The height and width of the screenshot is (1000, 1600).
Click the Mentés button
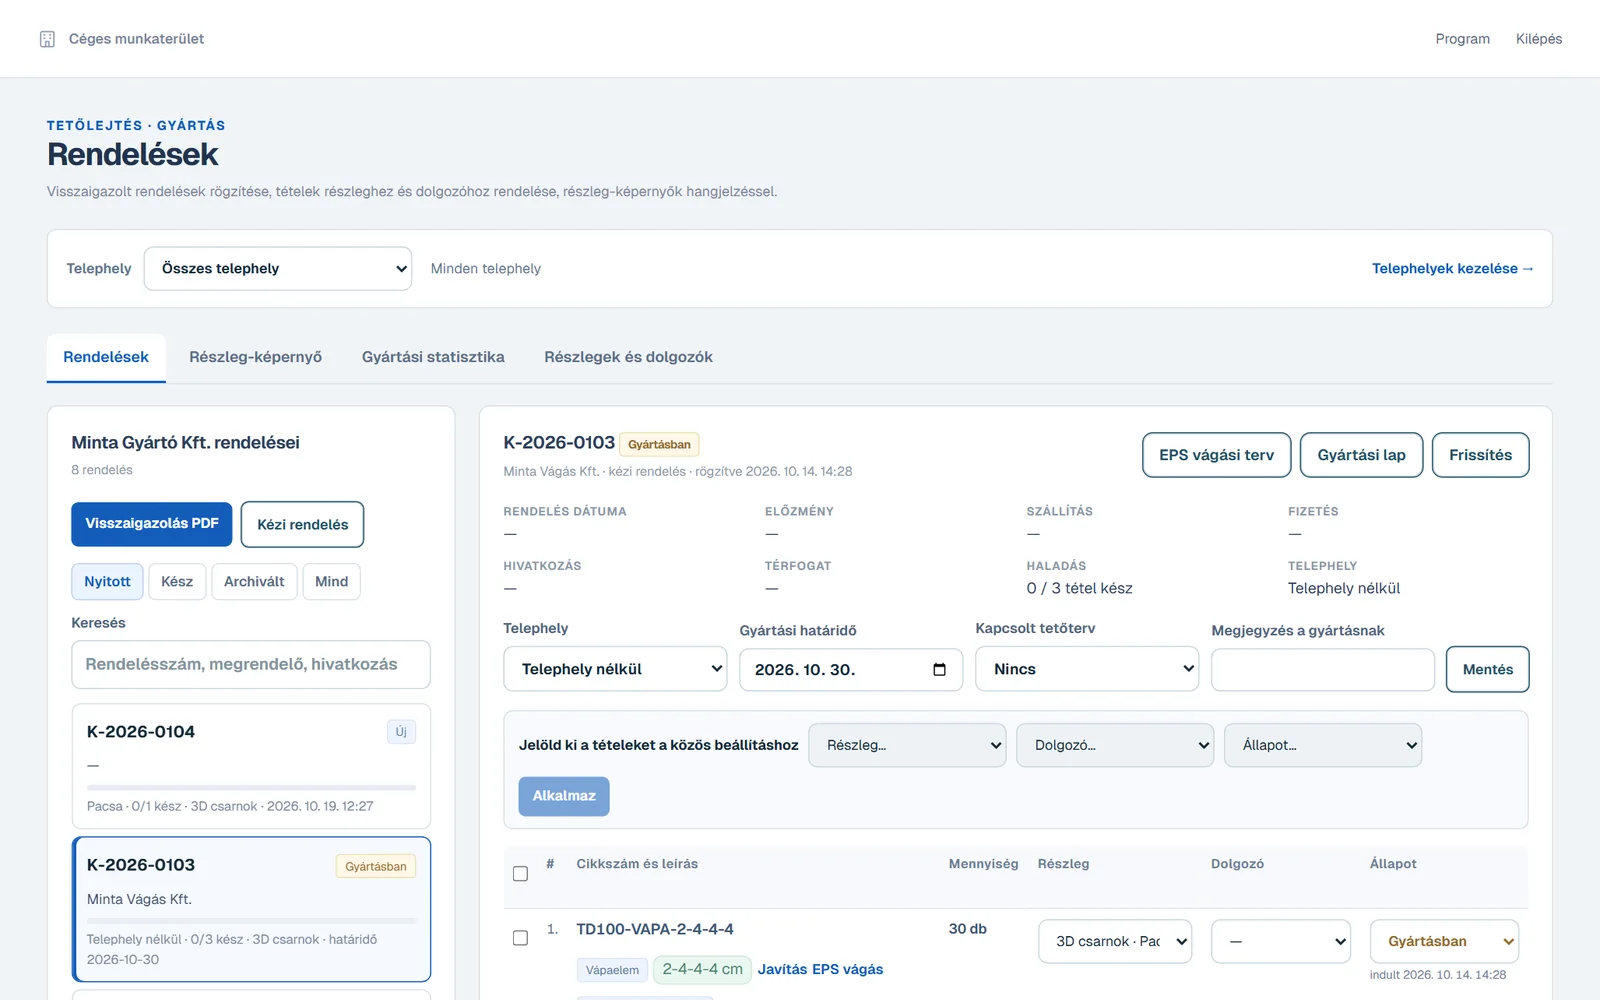click(x=1488, y=670)
